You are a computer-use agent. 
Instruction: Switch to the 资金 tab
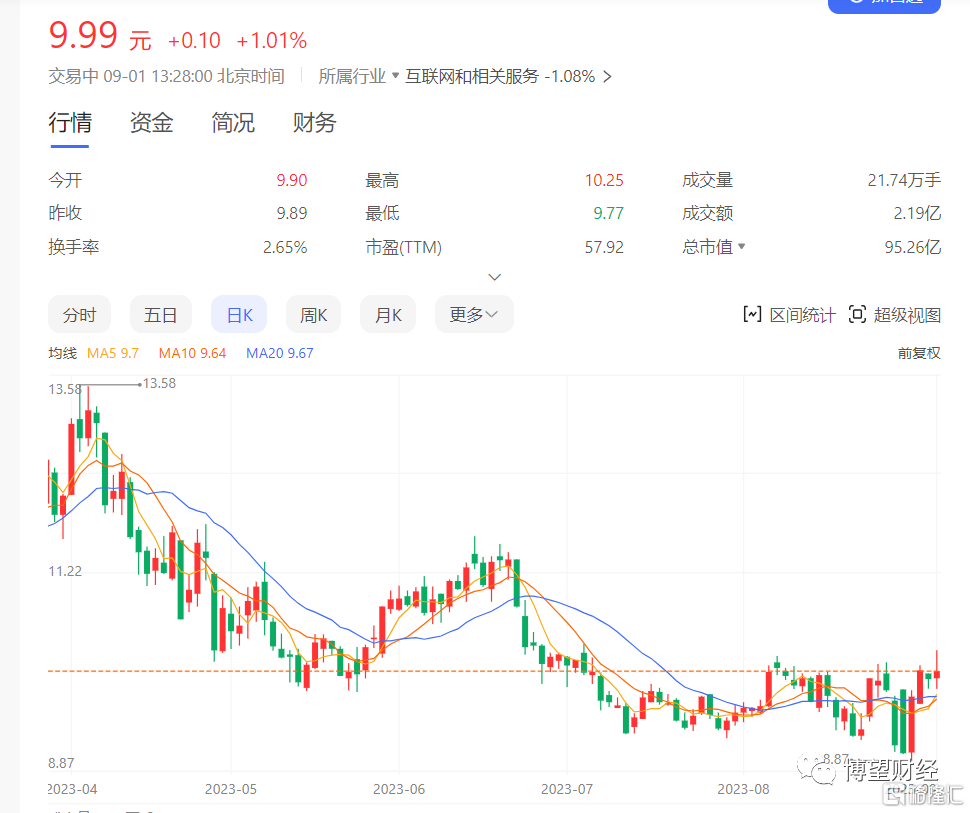click(x=152, y=123)
